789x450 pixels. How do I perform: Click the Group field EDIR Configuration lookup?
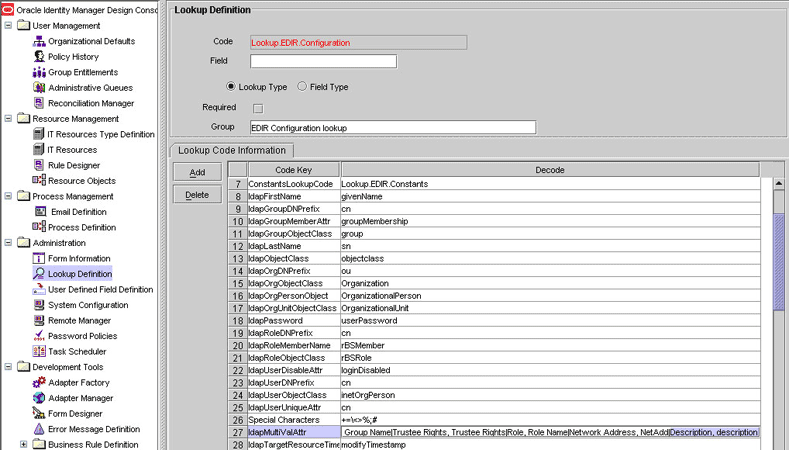pos(392,127)
